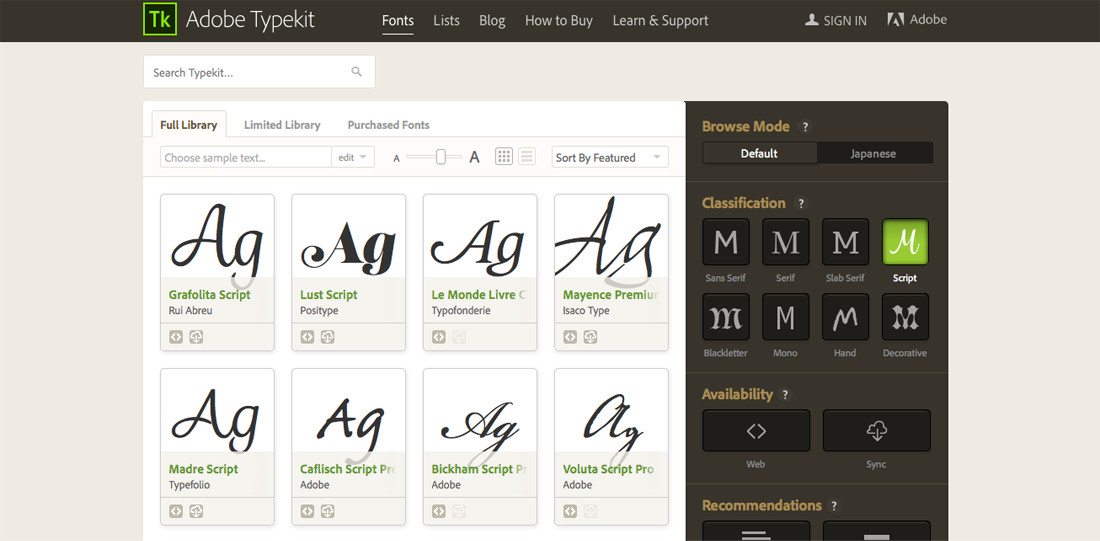The width and height of the screenshot is (1100, 541).
Task: Click the Typofonderie foundry name
Action: [461, 310]
